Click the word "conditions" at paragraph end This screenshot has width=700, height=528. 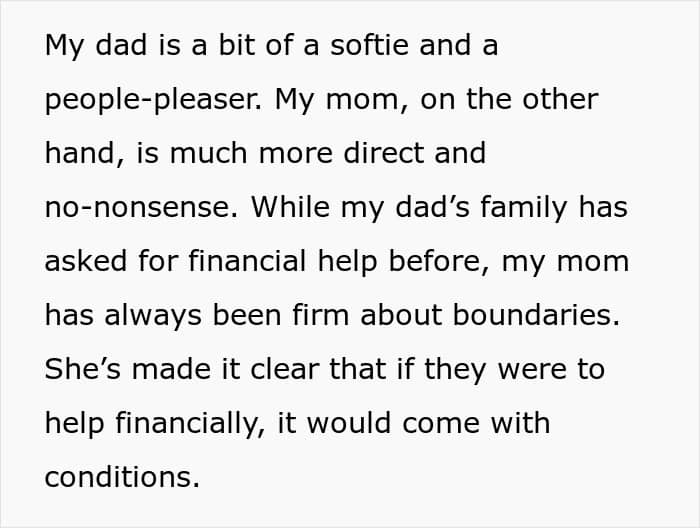pos(117,477)
